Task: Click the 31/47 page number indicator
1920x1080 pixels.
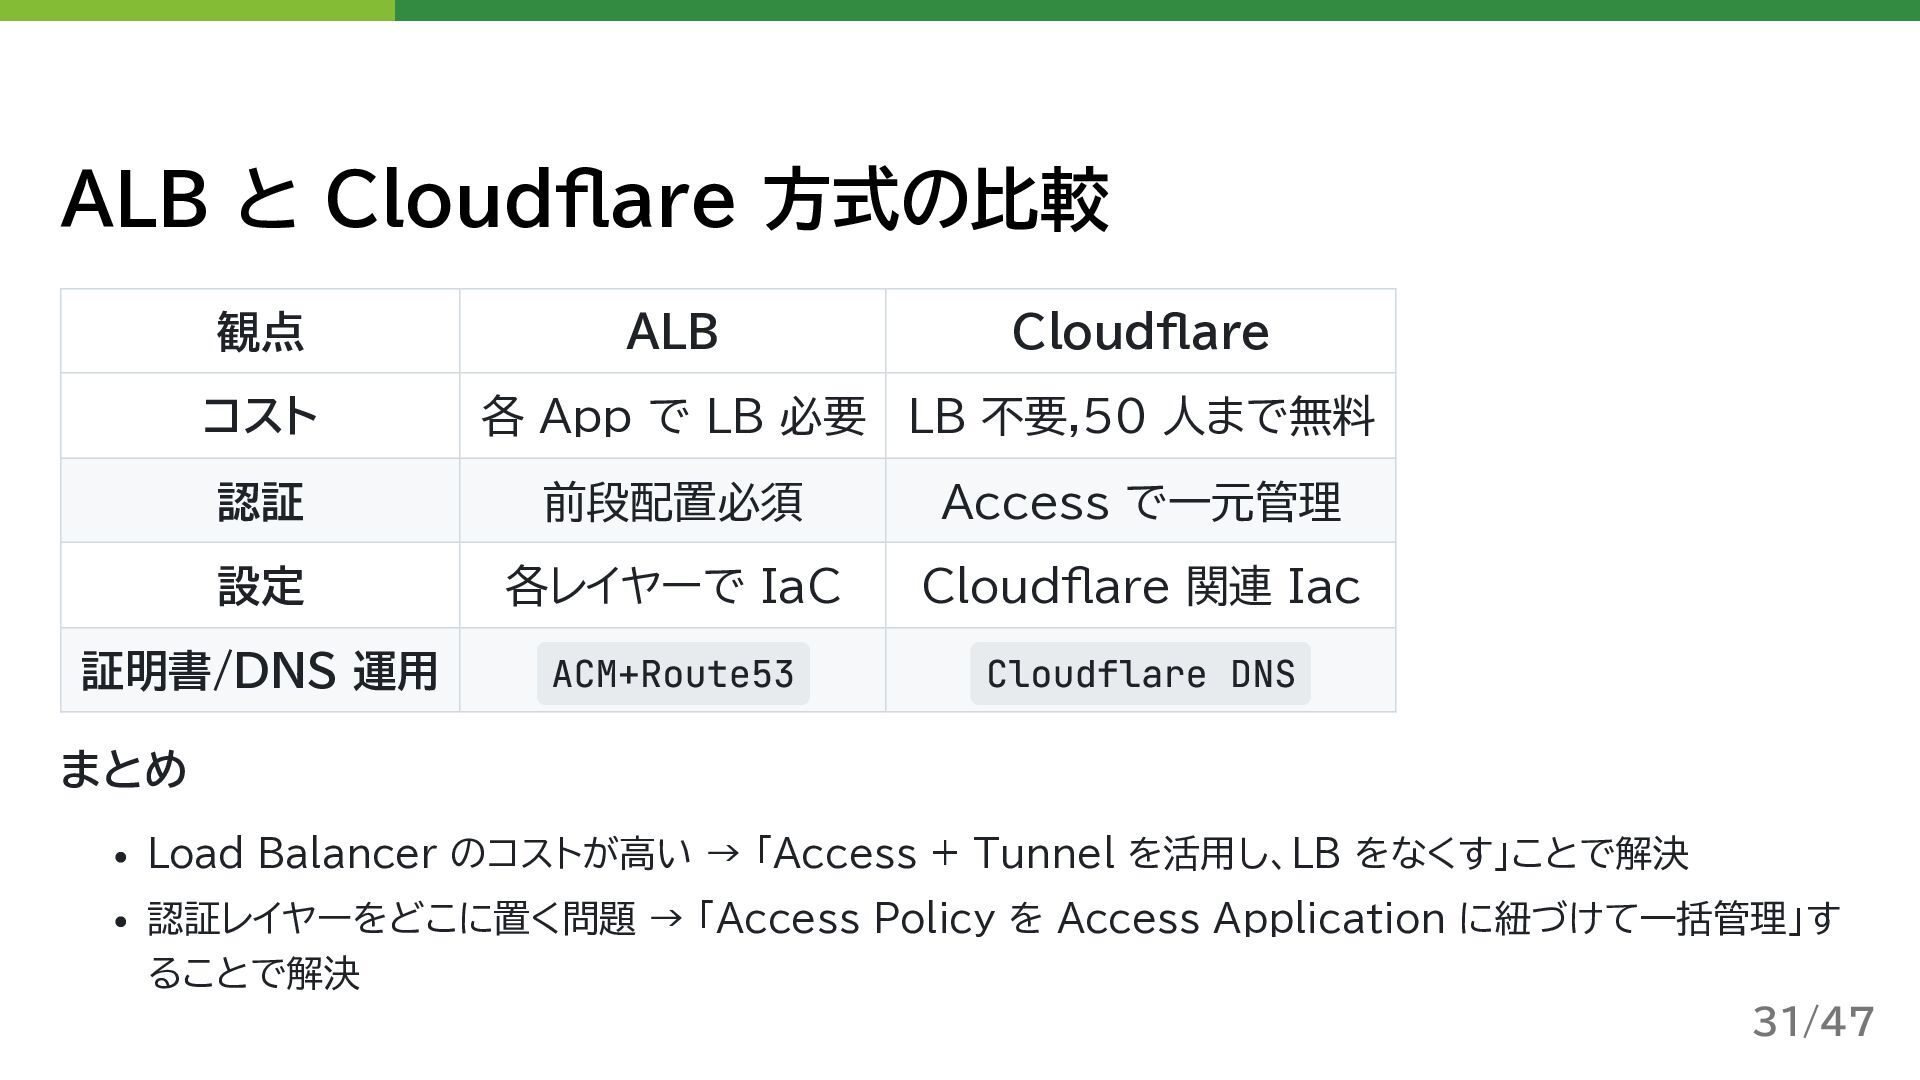Action: pos(1812,1022)
